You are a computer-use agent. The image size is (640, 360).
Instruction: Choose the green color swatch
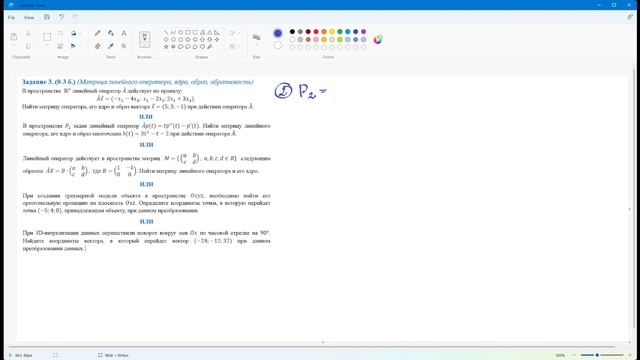[x=340, y=31]
